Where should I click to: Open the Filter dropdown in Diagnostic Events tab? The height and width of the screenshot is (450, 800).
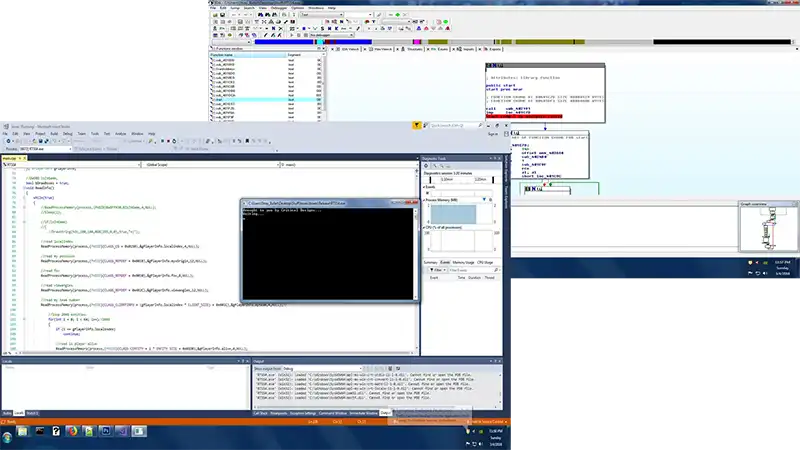[437, 270]
